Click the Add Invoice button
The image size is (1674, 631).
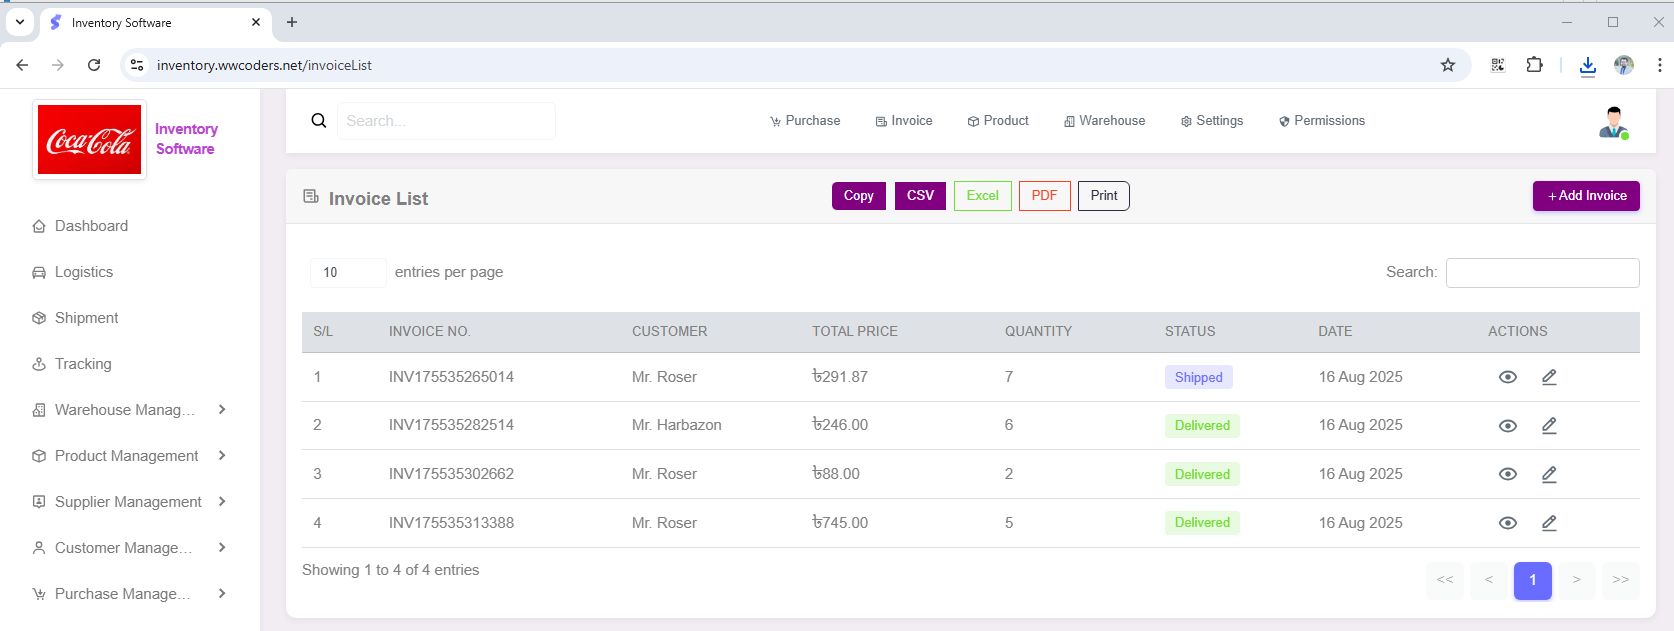[1586, 196]
